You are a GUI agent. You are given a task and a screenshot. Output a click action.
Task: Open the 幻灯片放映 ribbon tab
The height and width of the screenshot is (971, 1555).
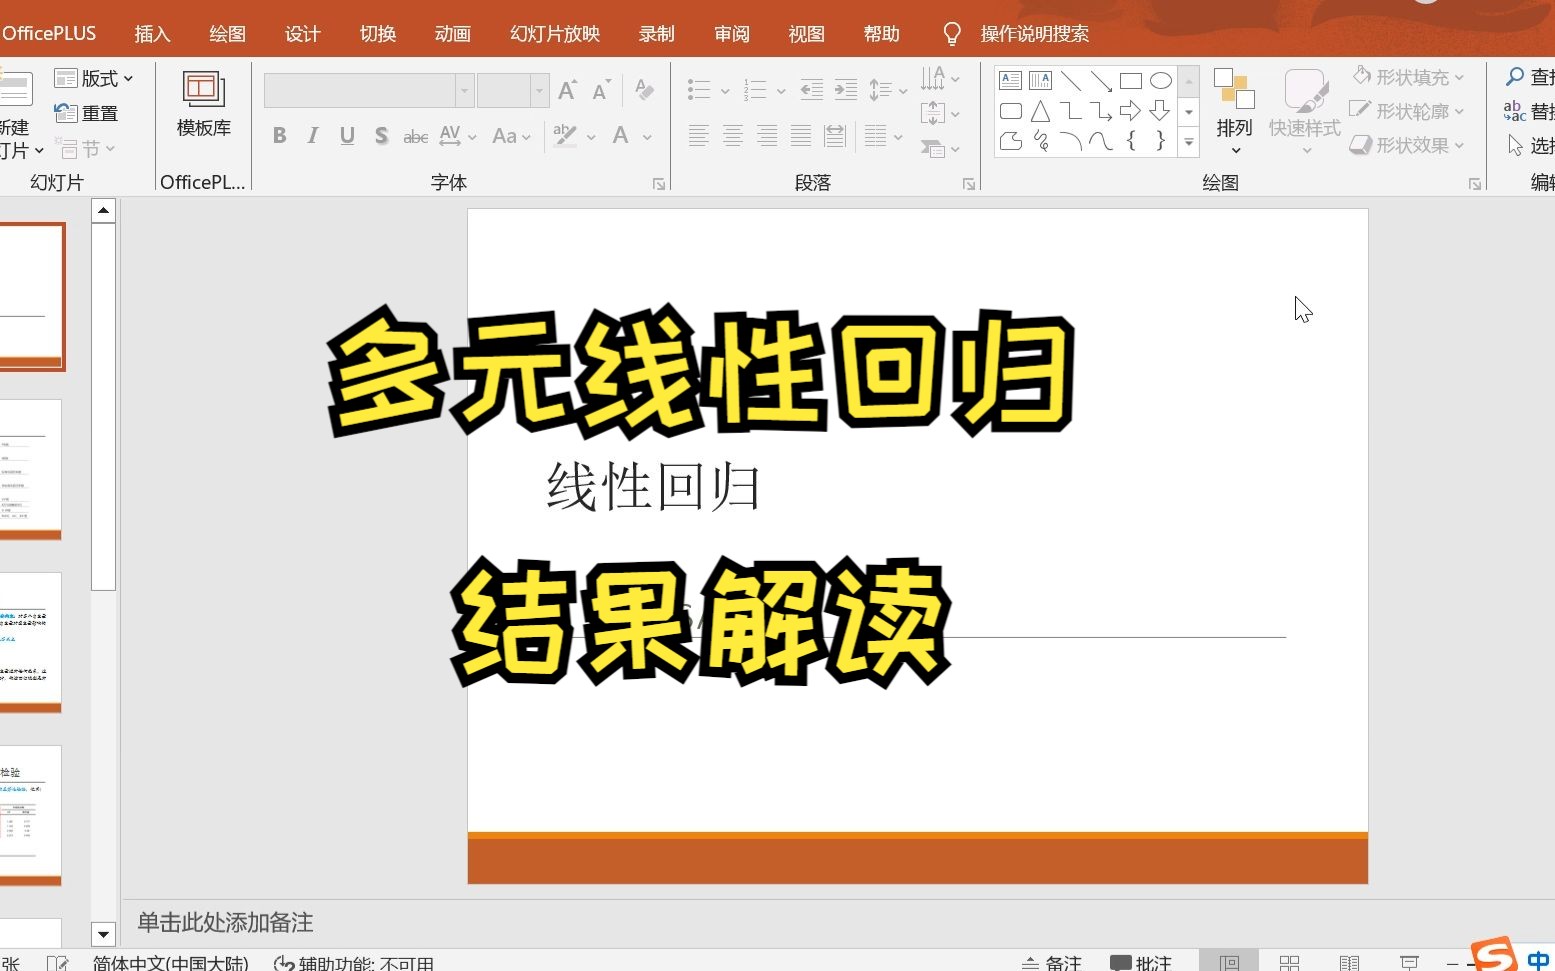tap(553, 33)
